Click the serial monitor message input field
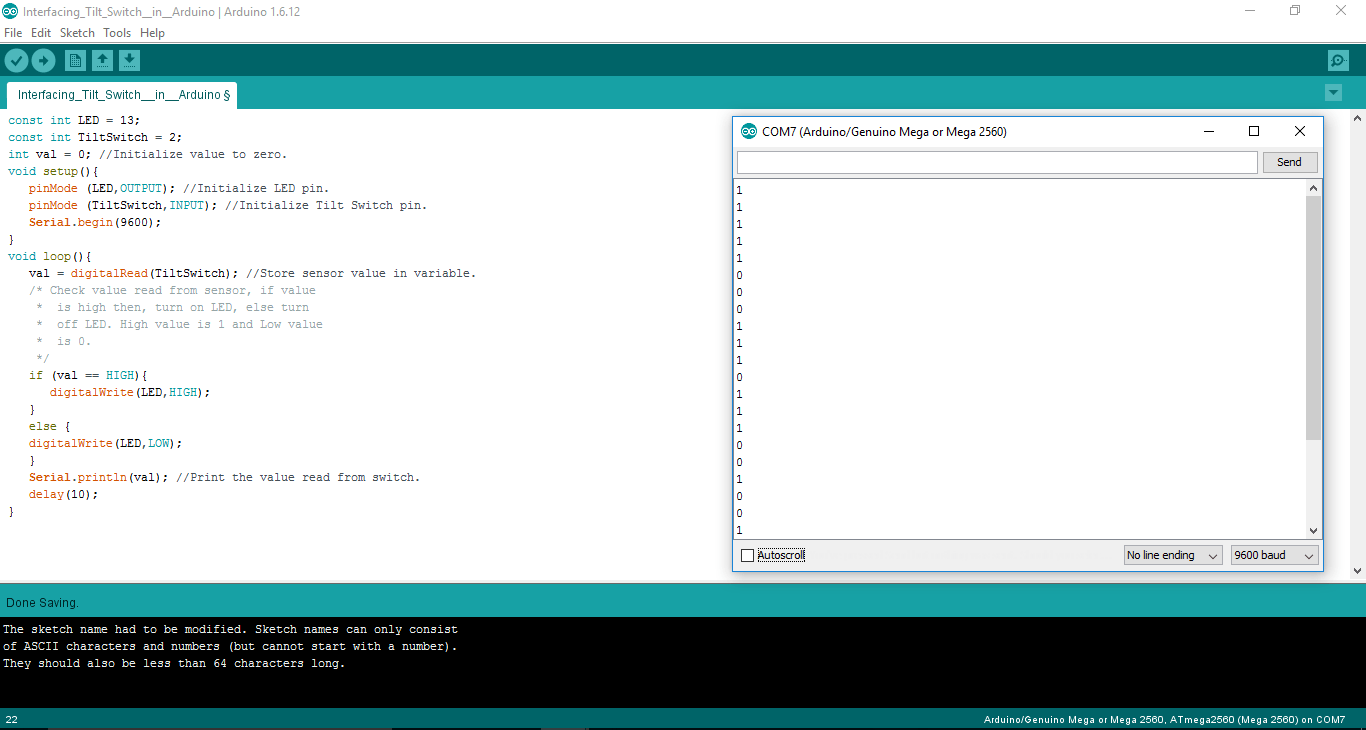The width and height of the screenshot is (1366, 730). point(996,162)
